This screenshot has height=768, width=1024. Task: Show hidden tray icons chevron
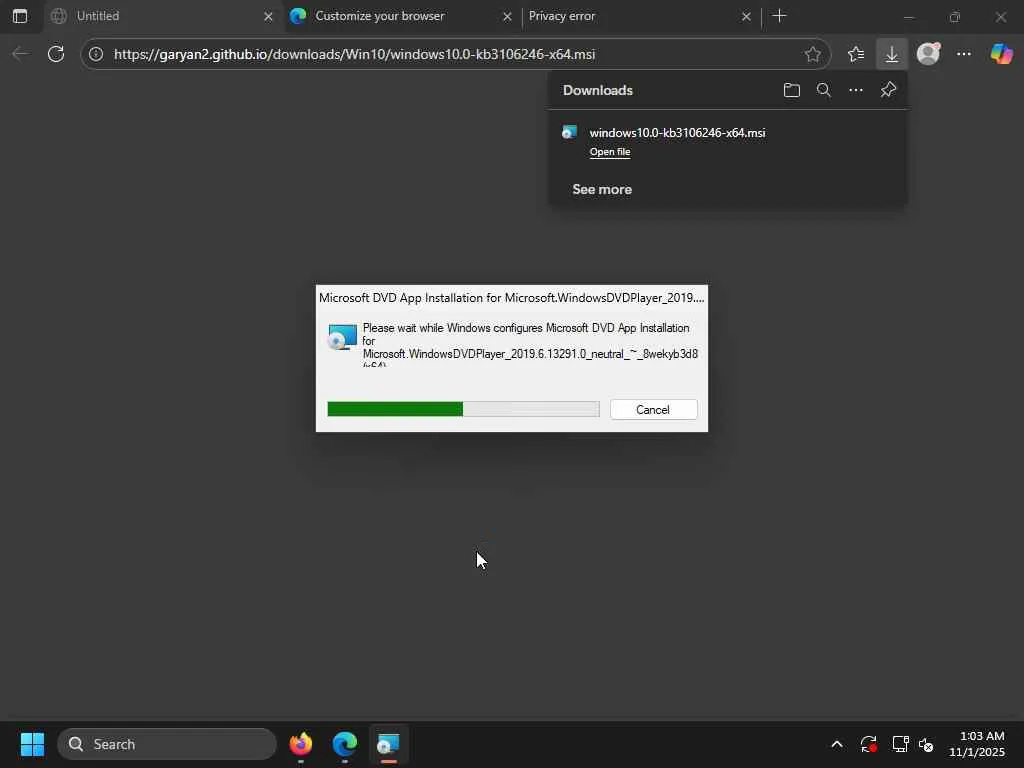click(x=837, y=744)
